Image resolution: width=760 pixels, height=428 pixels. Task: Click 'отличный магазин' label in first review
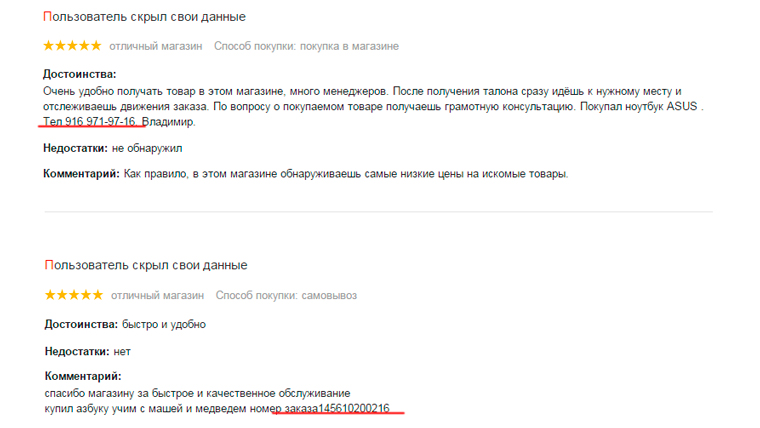pos(156,46)
